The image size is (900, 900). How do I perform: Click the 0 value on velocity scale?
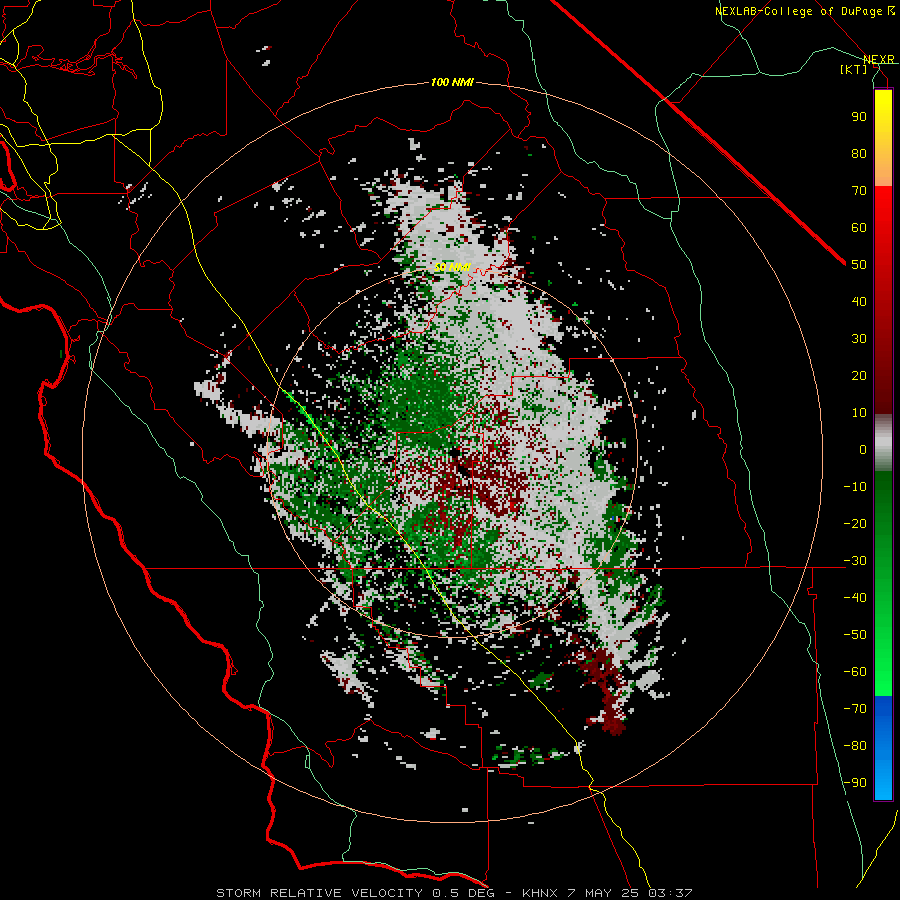tap(863, 450)
